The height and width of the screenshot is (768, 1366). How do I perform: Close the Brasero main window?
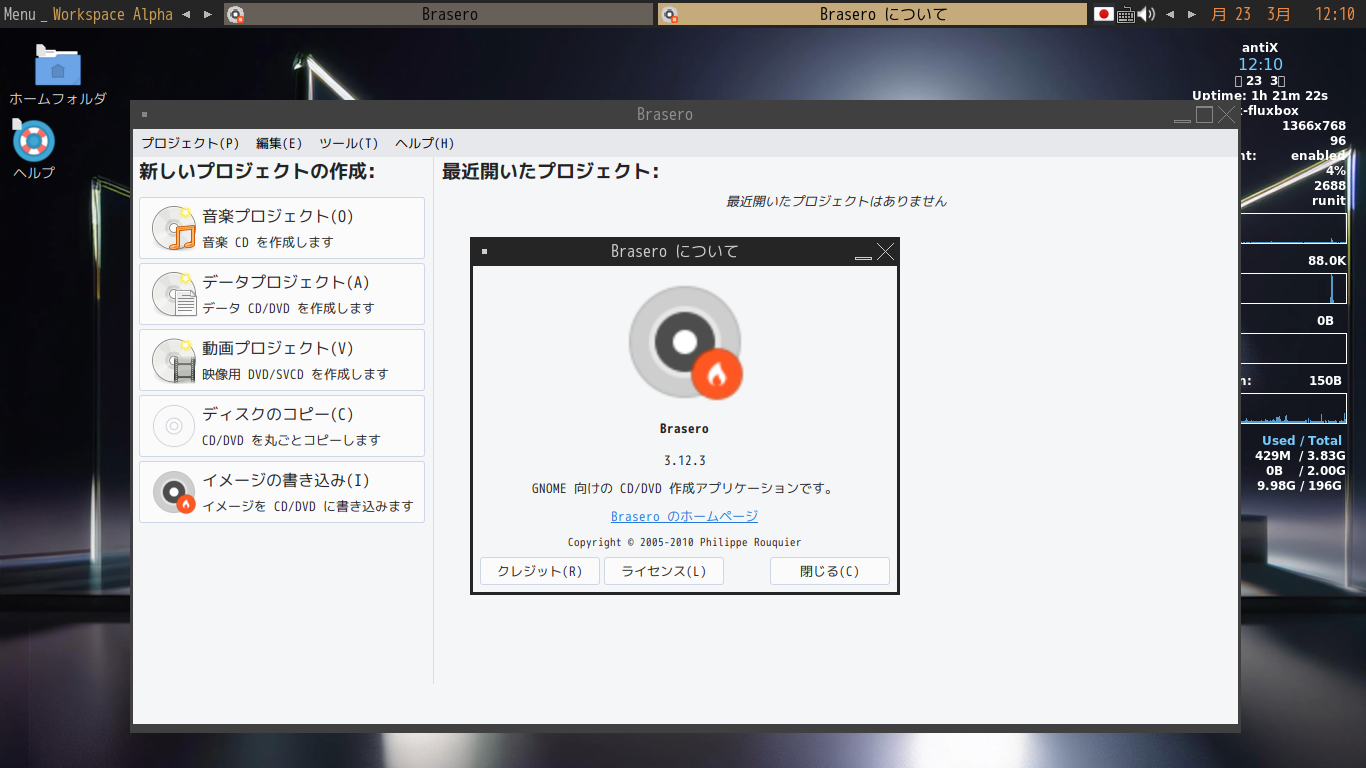coord(1226,114)
